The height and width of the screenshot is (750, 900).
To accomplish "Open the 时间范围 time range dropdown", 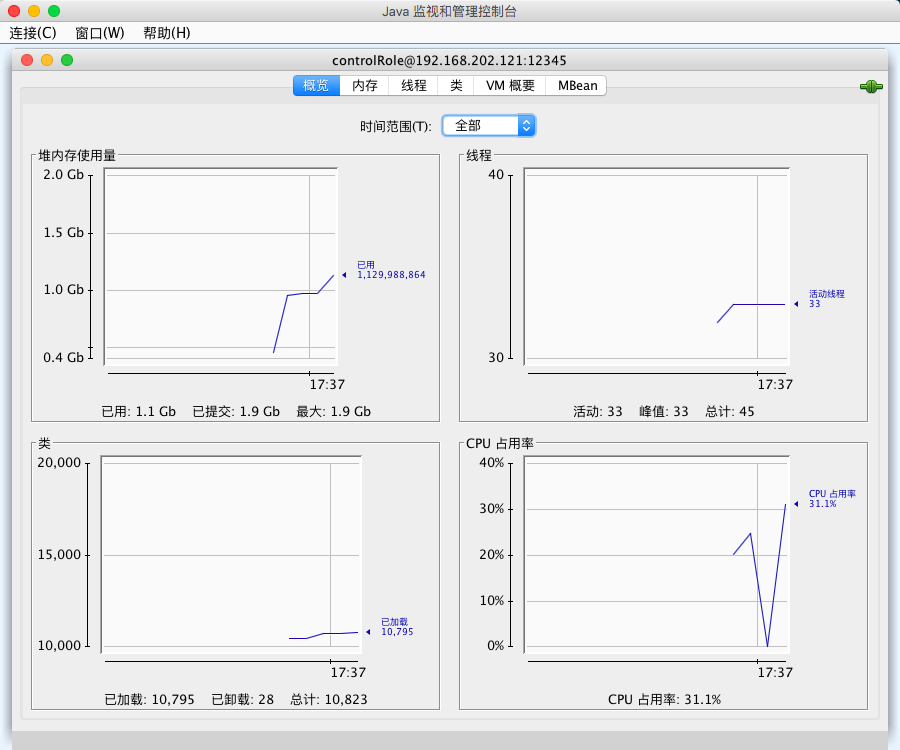I will click(488, 126).
